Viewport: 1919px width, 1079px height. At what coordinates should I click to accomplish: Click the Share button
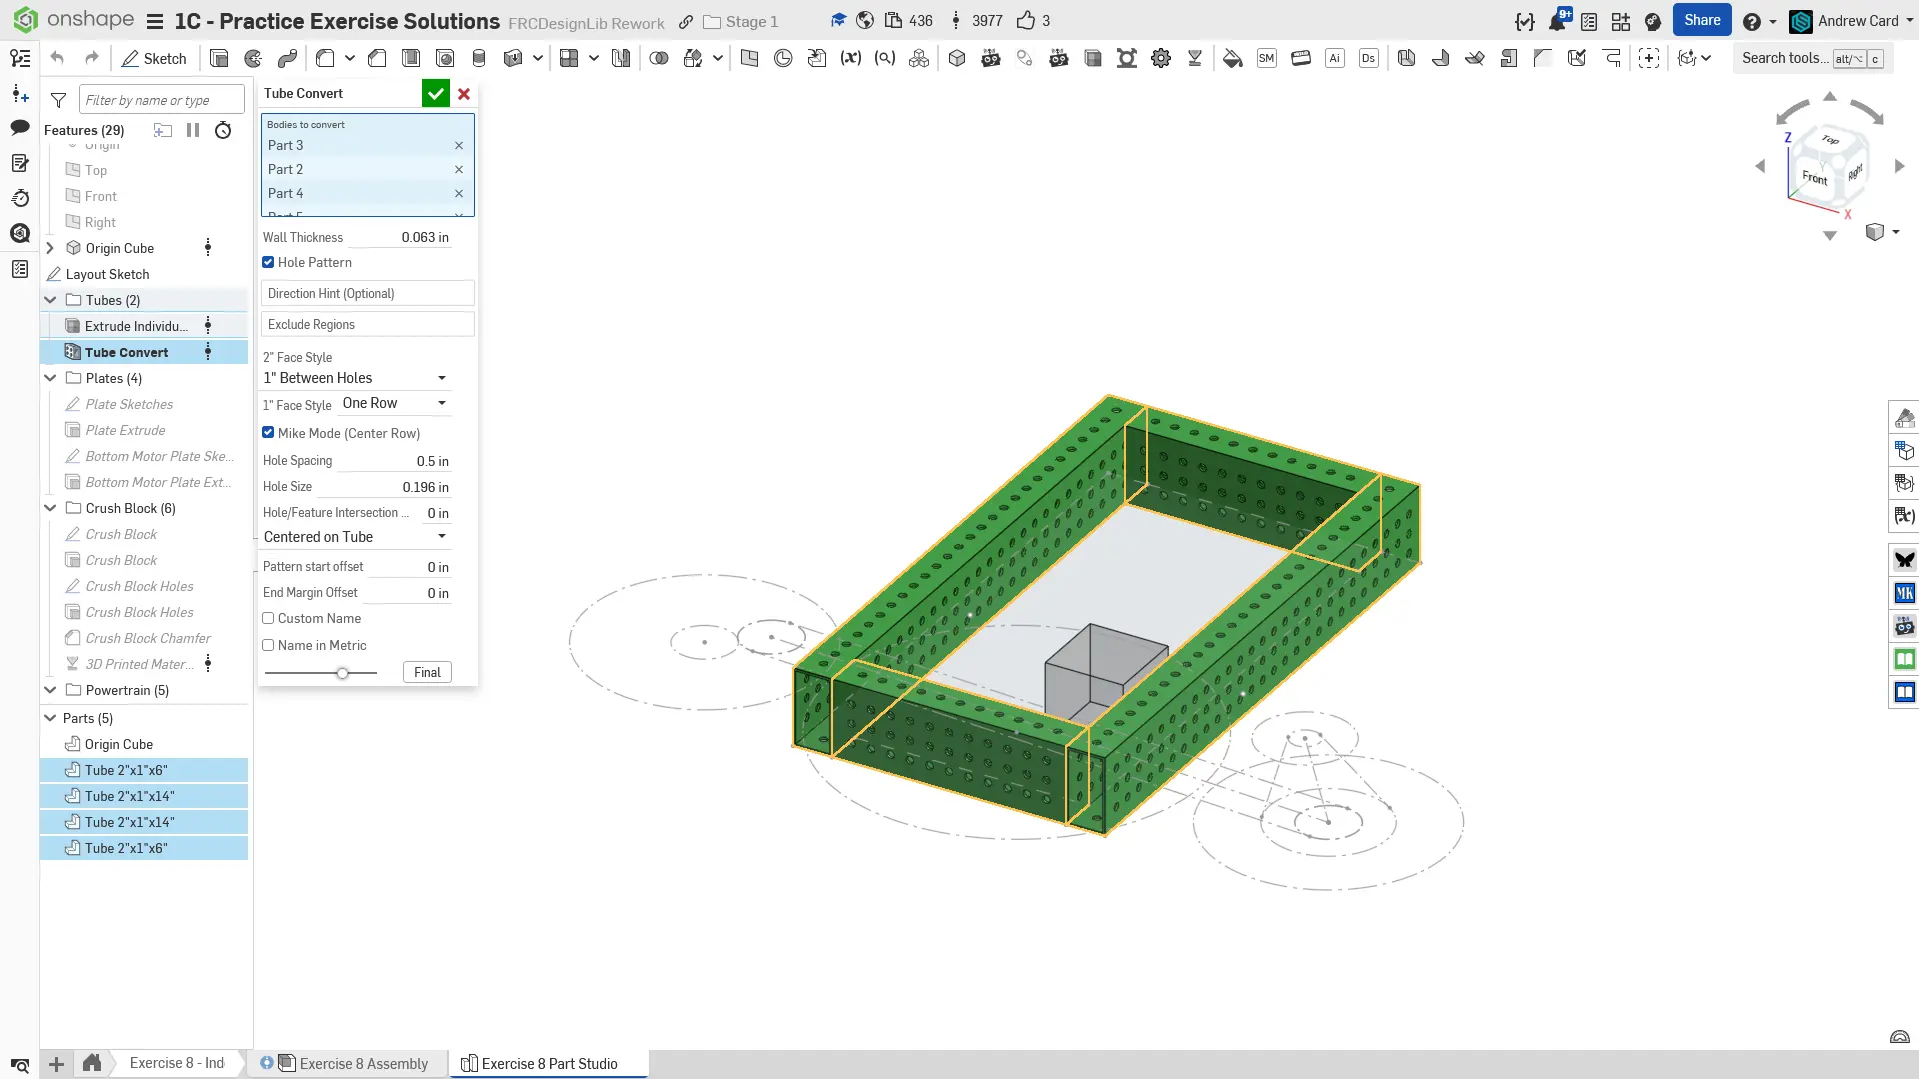(x=1702, y=20)
